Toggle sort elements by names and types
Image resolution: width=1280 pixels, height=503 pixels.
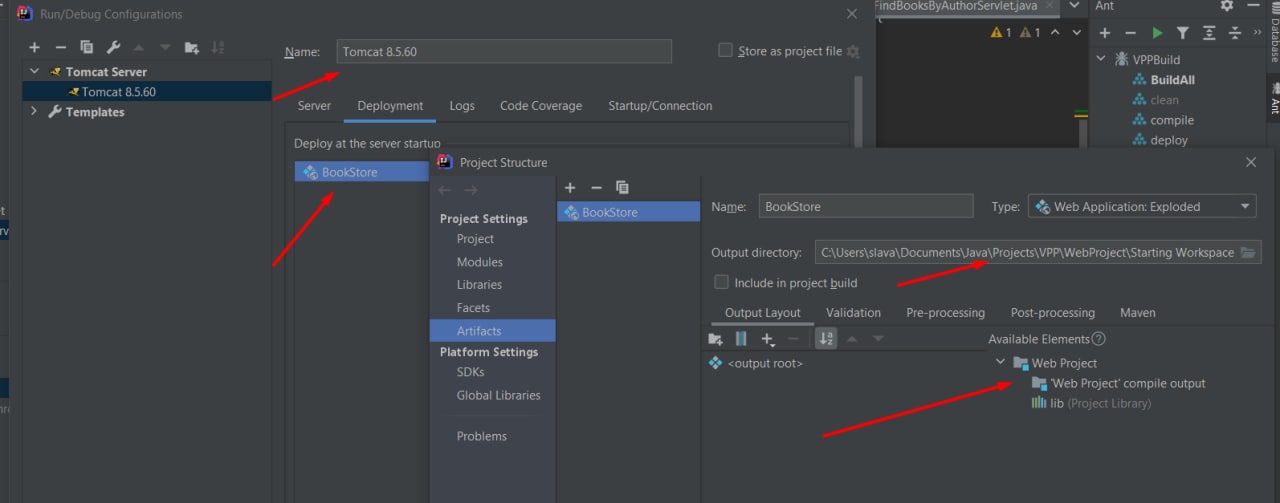click(x=826, y=339)
